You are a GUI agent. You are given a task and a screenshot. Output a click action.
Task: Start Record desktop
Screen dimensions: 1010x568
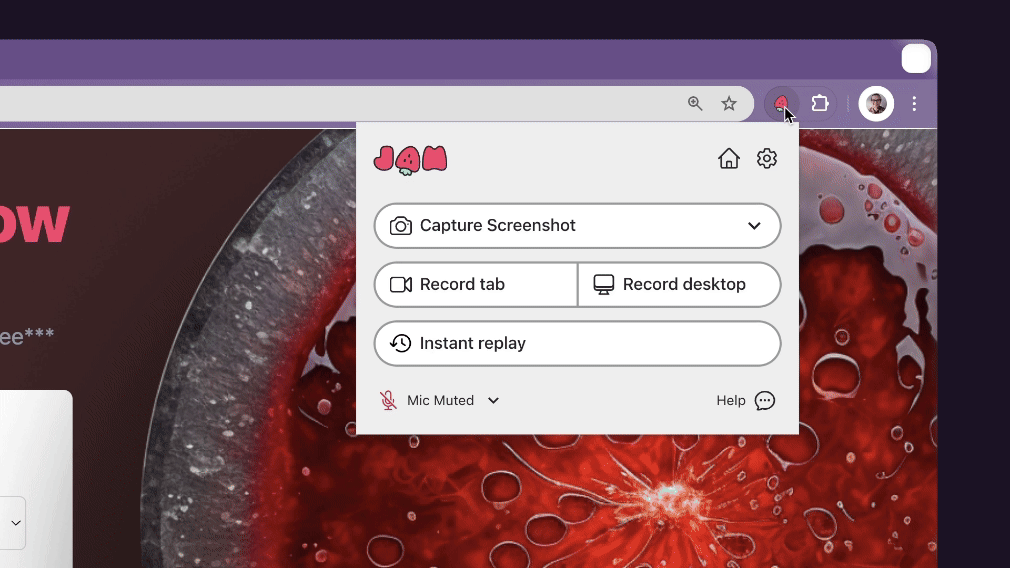[x=680, y=285]
